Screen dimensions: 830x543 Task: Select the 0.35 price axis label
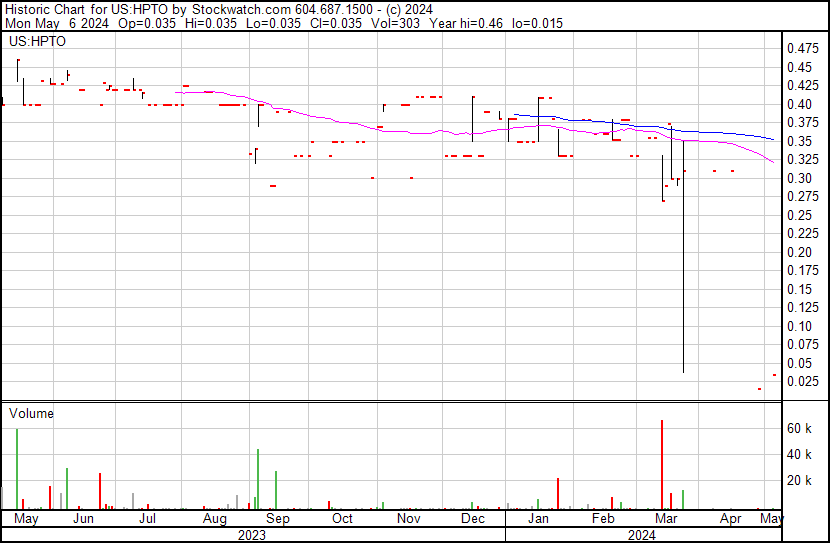[x=799, y=141]
